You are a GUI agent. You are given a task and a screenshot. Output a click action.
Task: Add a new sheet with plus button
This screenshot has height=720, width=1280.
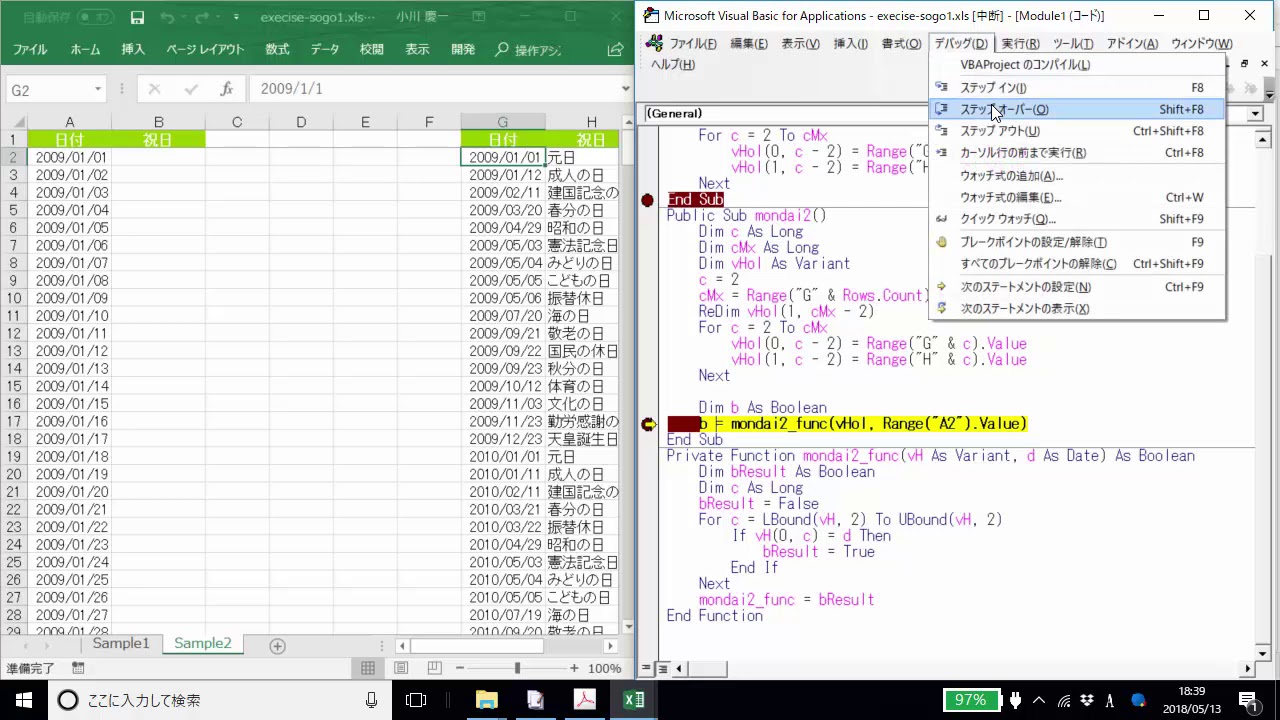(278, 646)
